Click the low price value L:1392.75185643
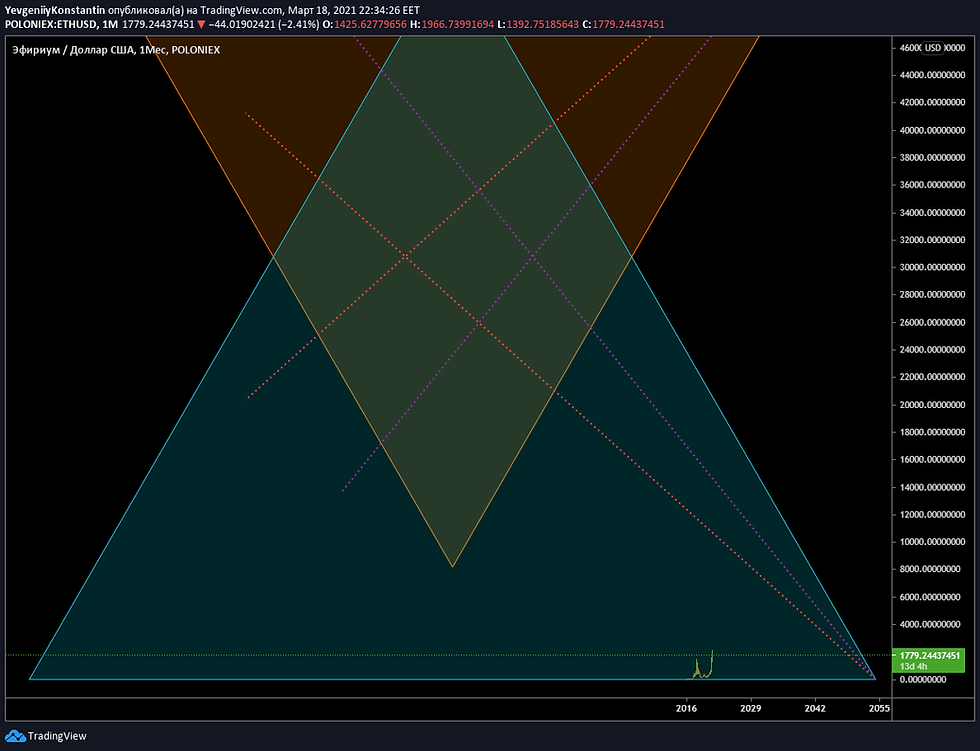 (538, 24)
